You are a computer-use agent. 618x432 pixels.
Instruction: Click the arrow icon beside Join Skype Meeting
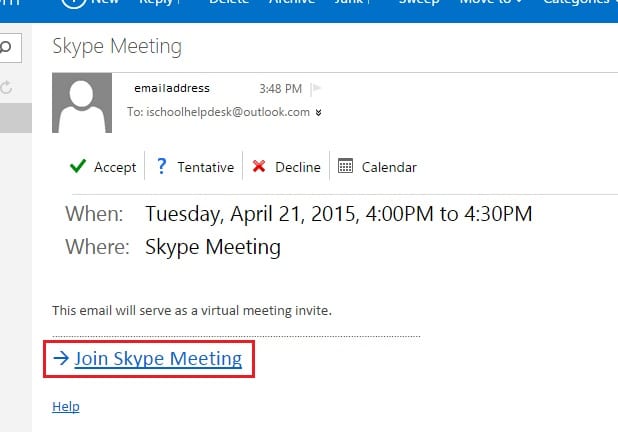pyautogui.click(x=61, y=358)
